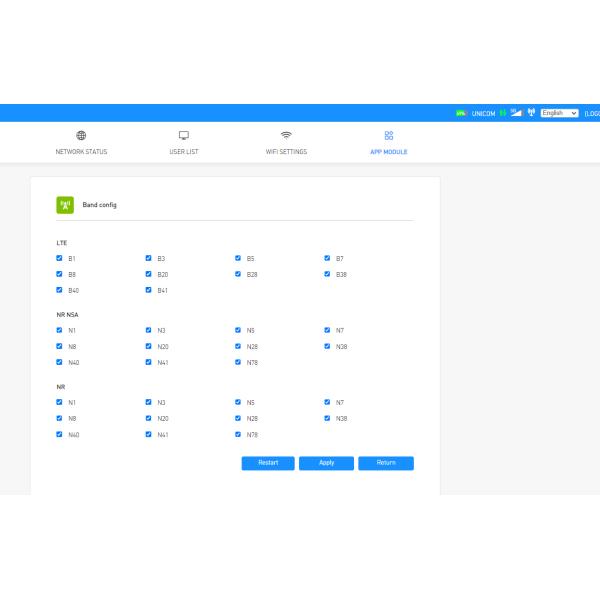600x600 pixels.
Task: Click the grid icon for App Module
Action: point(389,135)
